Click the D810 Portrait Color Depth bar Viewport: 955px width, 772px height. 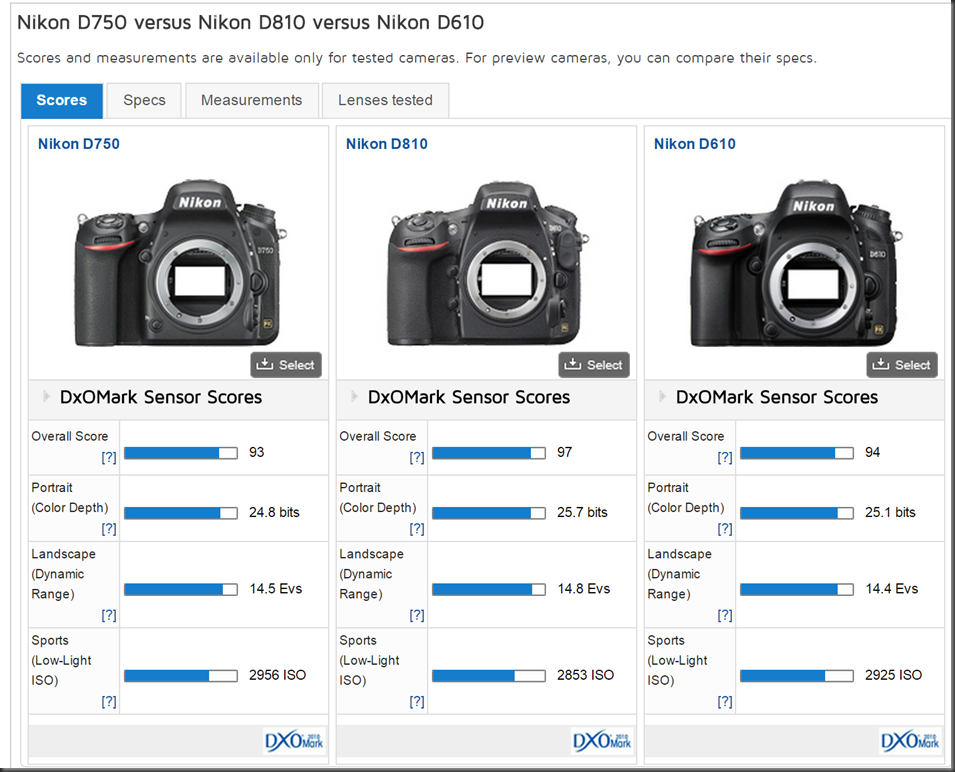489,513
